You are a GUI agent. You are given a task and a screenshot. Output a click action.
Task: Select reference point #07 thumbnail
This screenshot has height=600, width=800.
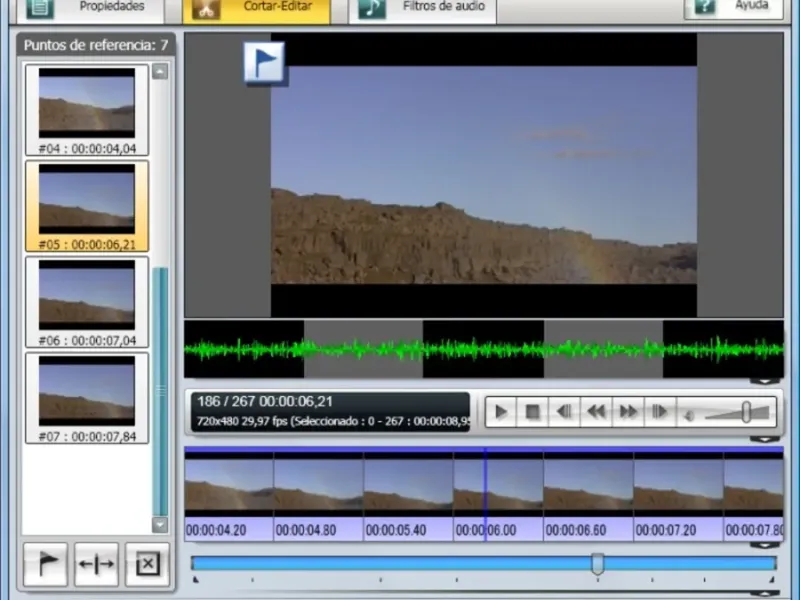tap(87, 398)
